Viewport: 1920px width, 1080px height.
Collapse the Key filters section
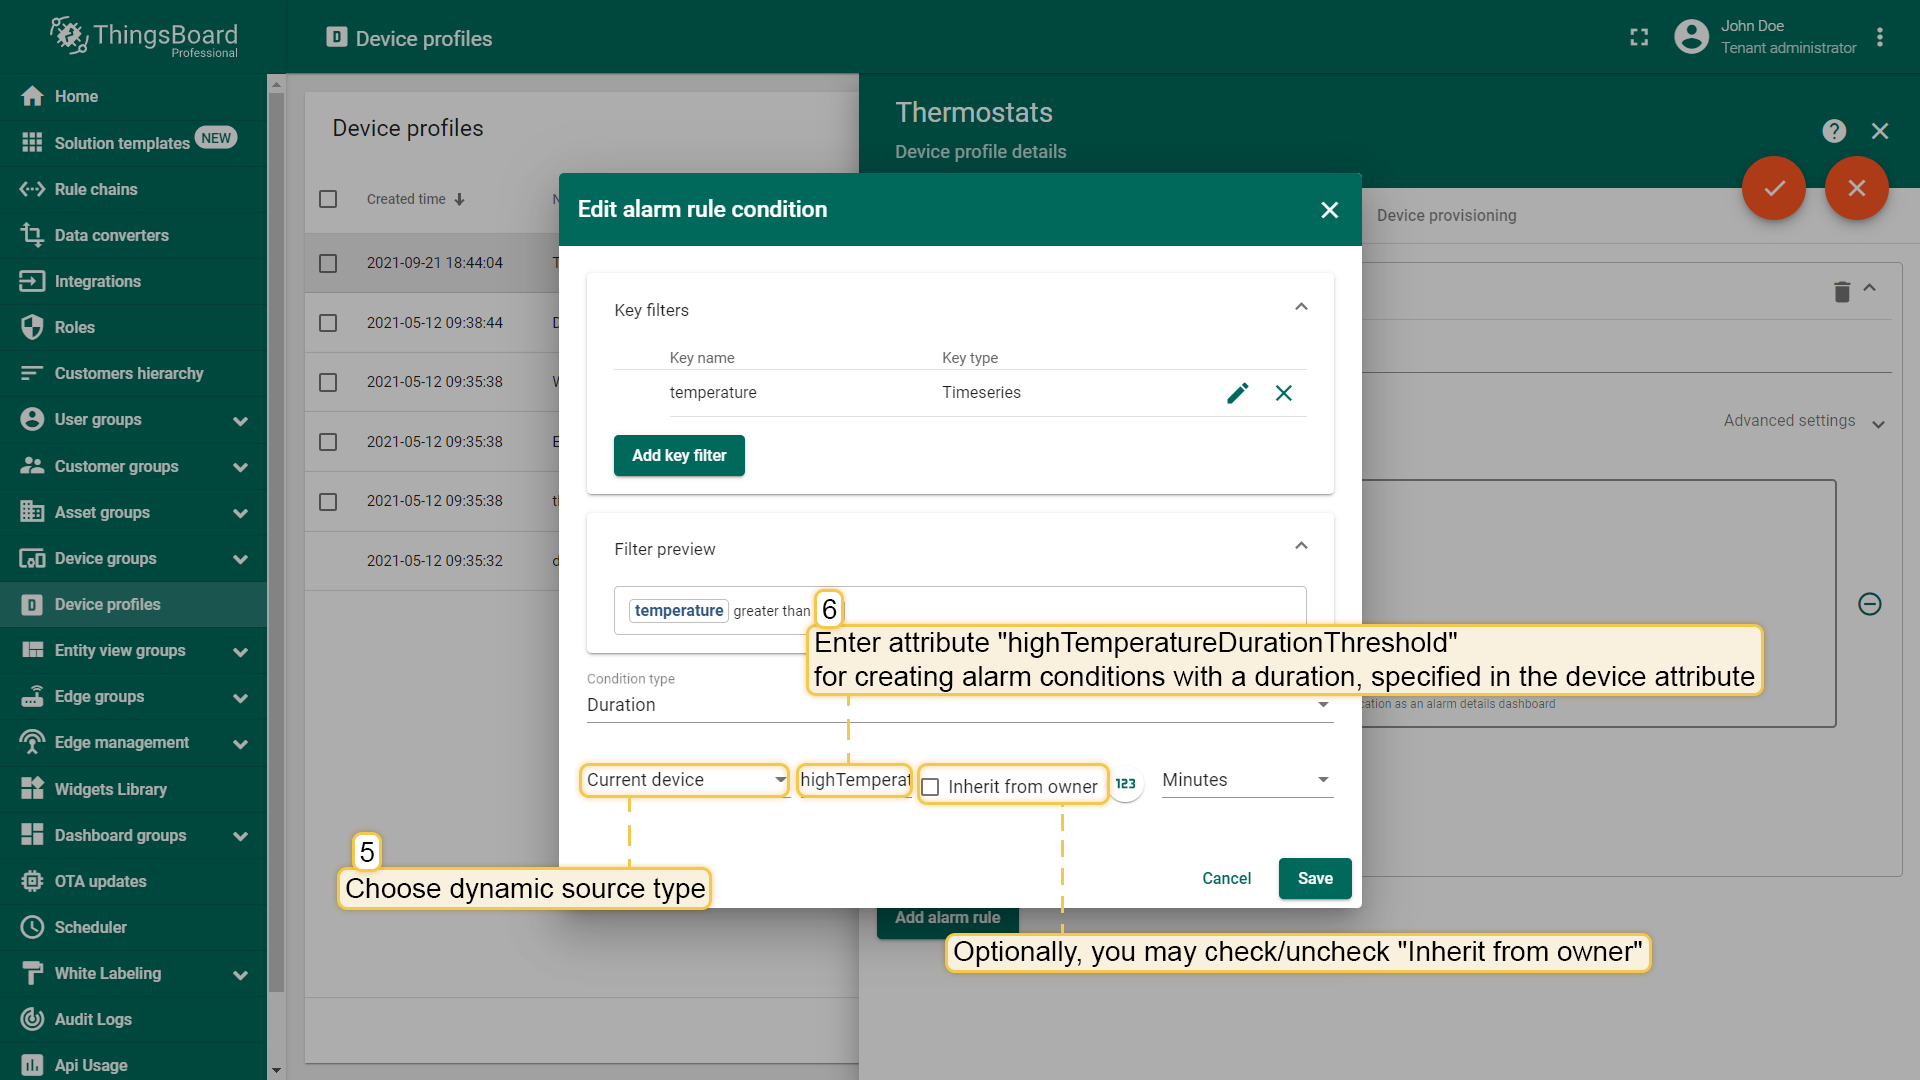[x=1301, y=307]
